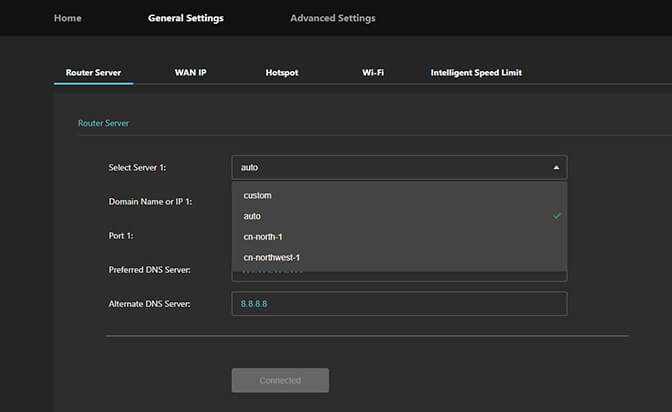672x412 pixels.
Task: Switch to the Hotspot tab
Action: click(282, 72)
